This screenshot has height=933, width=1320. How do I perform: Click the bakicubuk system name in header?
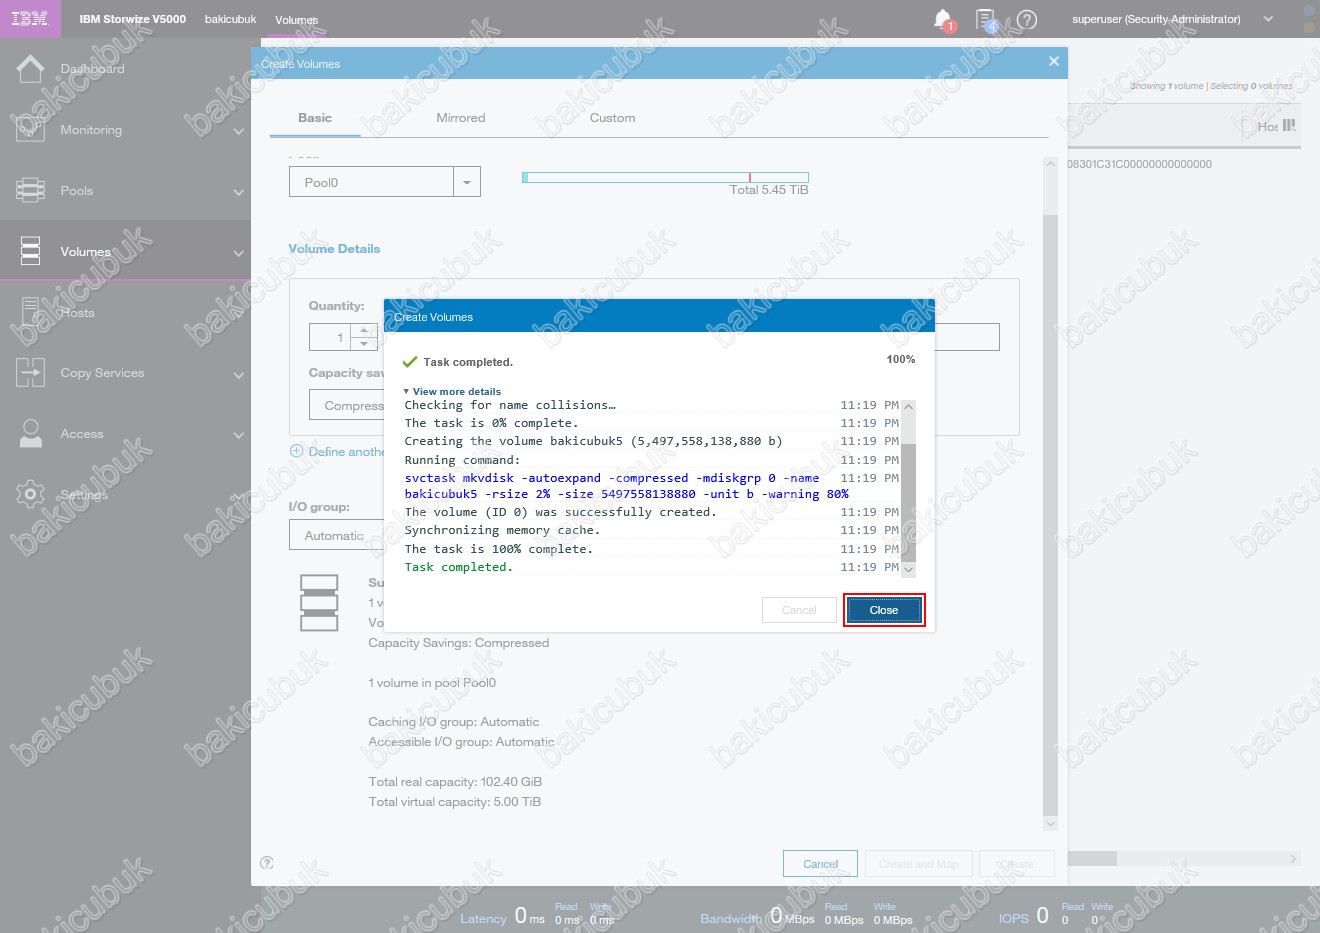click(230, 19)
